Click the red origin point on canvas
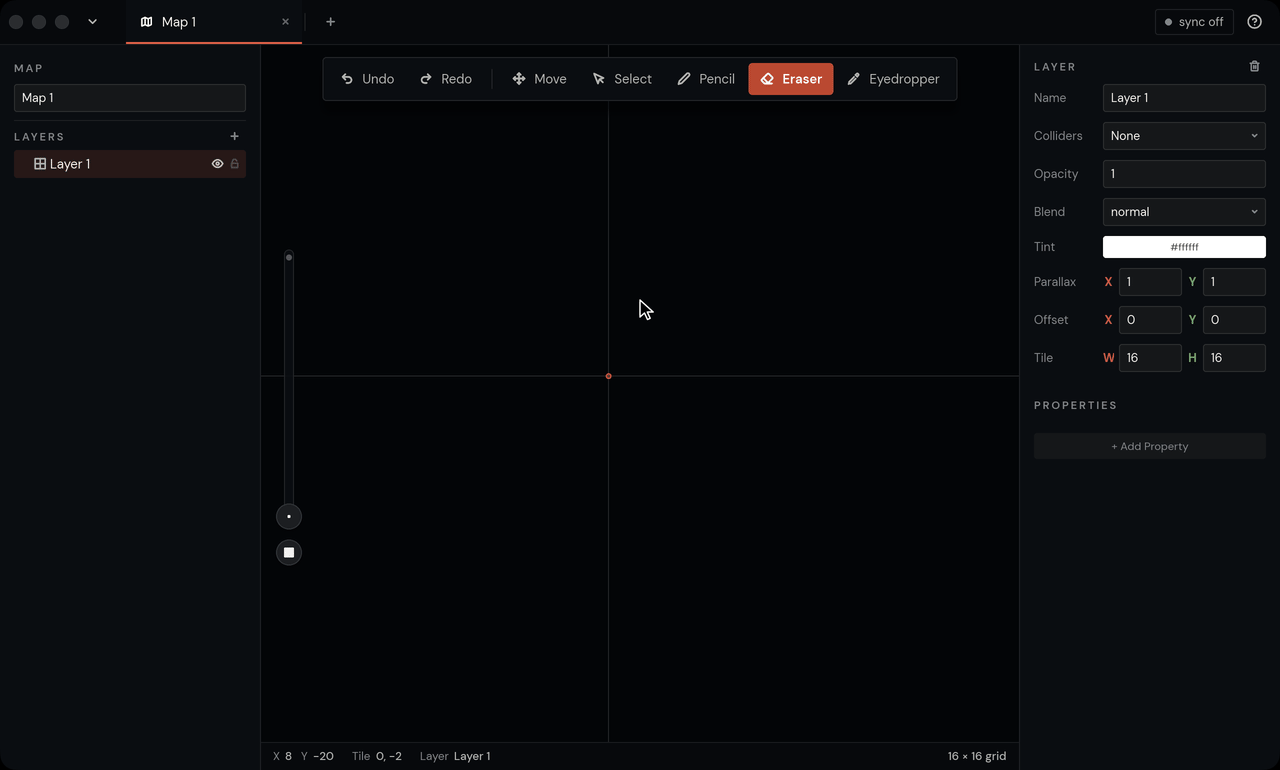The image size is (1280, 770). coord(608,376)
